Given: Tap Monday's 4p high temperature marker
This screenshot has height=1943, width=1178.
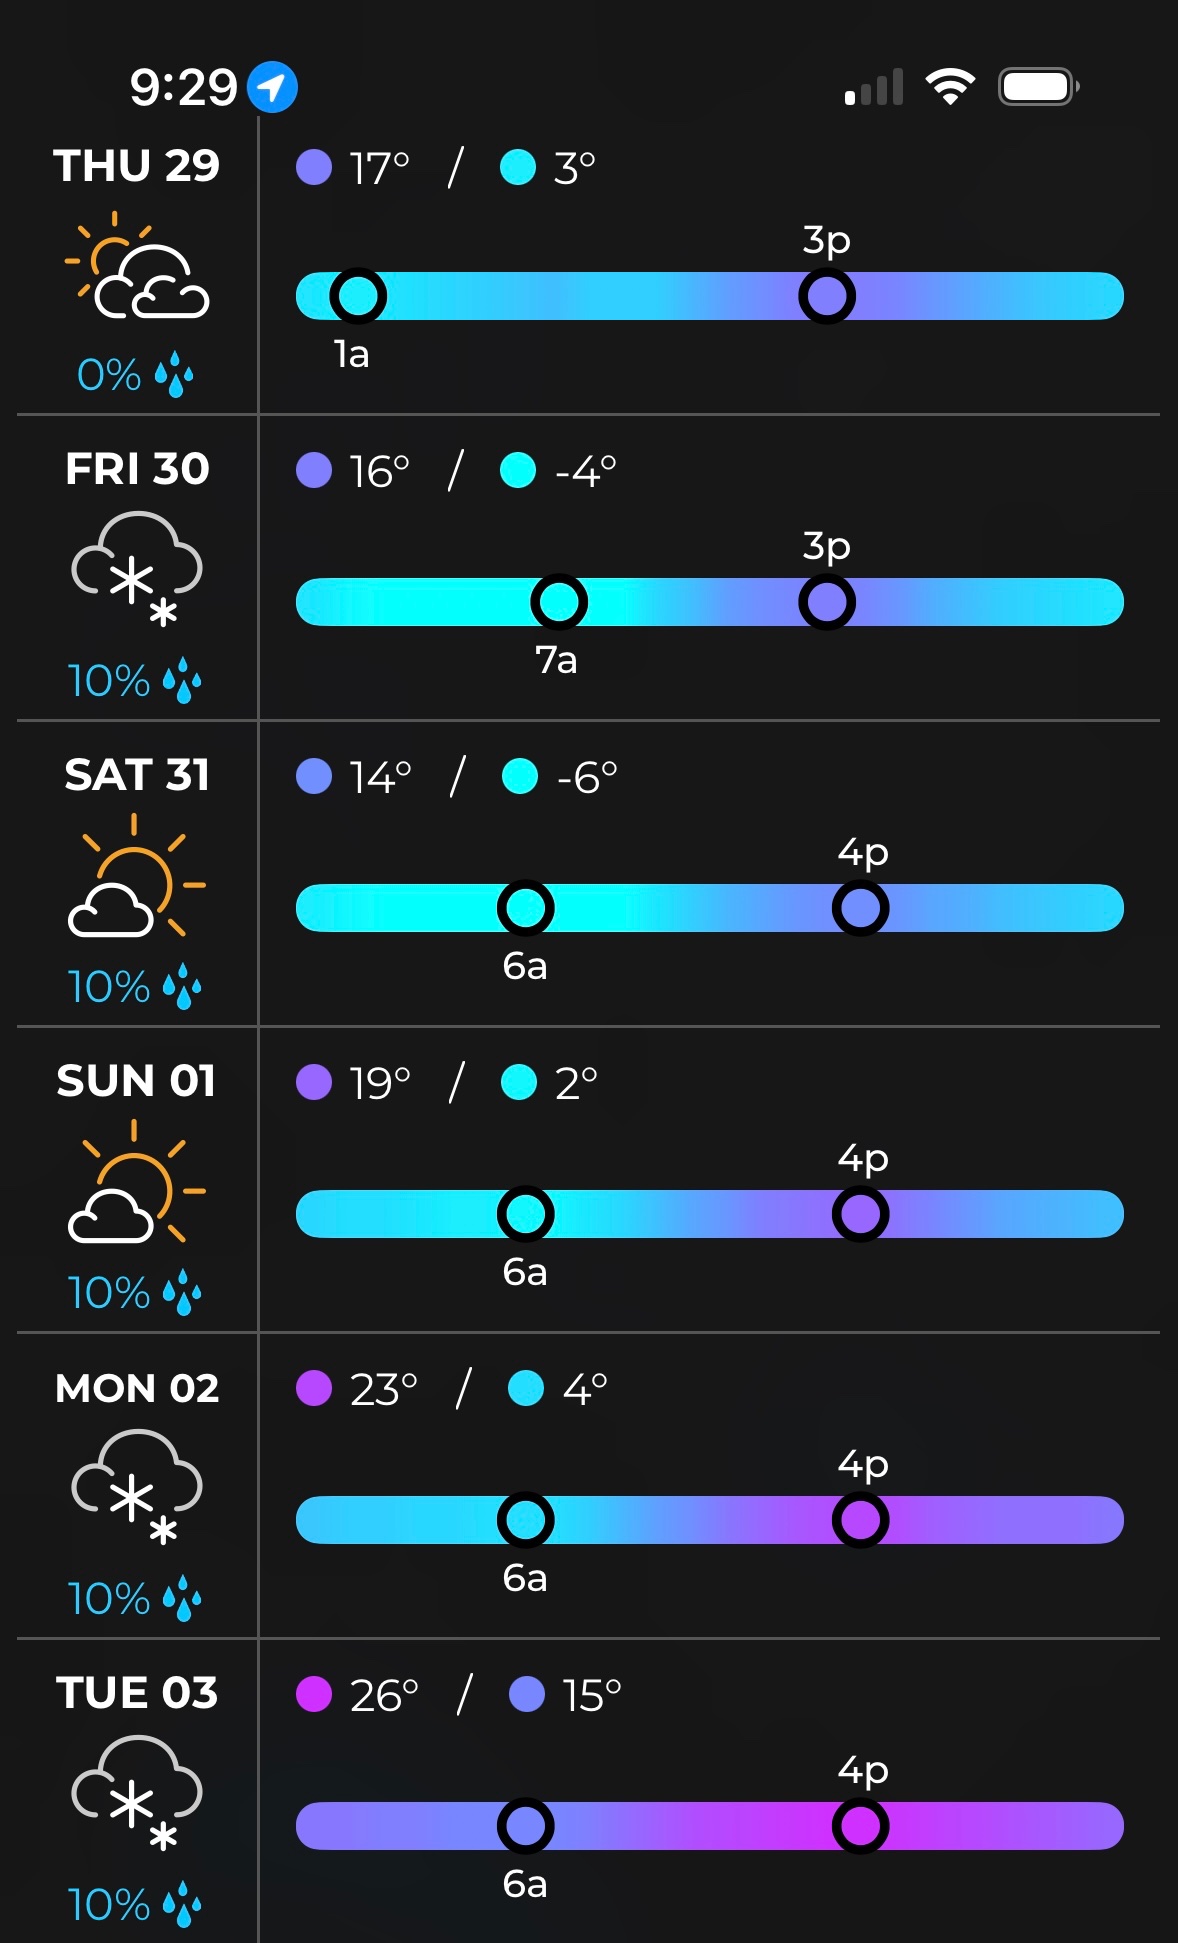Looking at the screenshot, I should pos(860,1520).
